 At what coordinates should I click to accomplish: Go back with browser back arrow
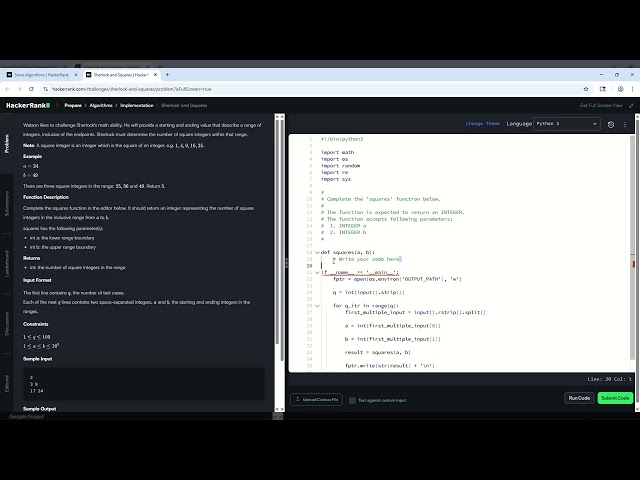pos(7,89)
